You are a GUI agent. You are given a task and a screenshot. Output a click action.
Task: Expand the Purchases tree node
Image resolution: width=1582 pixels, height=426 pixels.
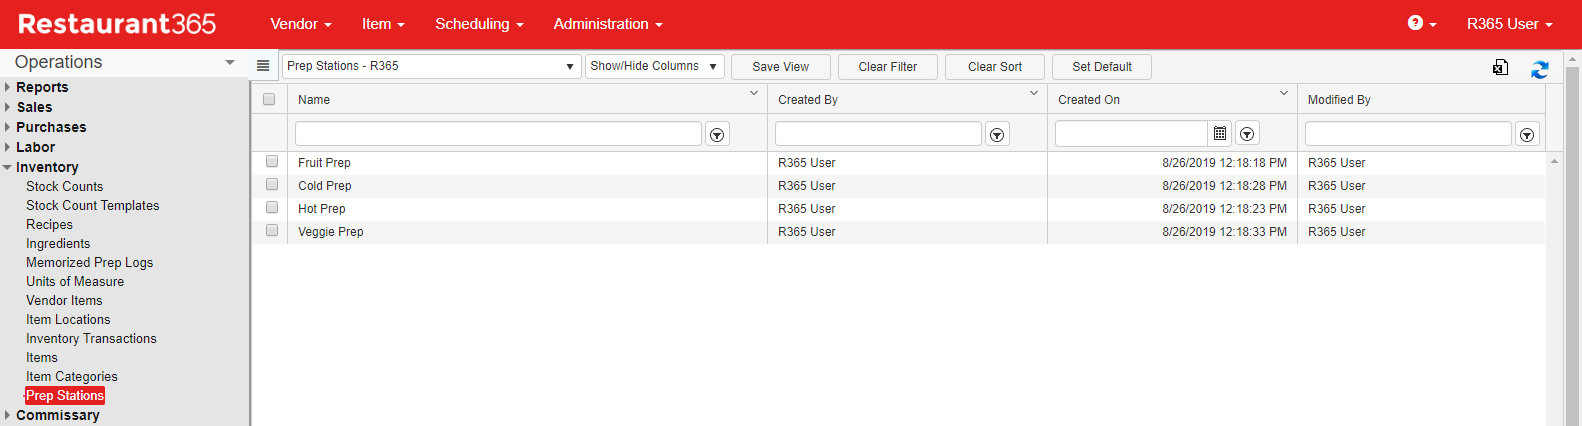click(7, 127)
